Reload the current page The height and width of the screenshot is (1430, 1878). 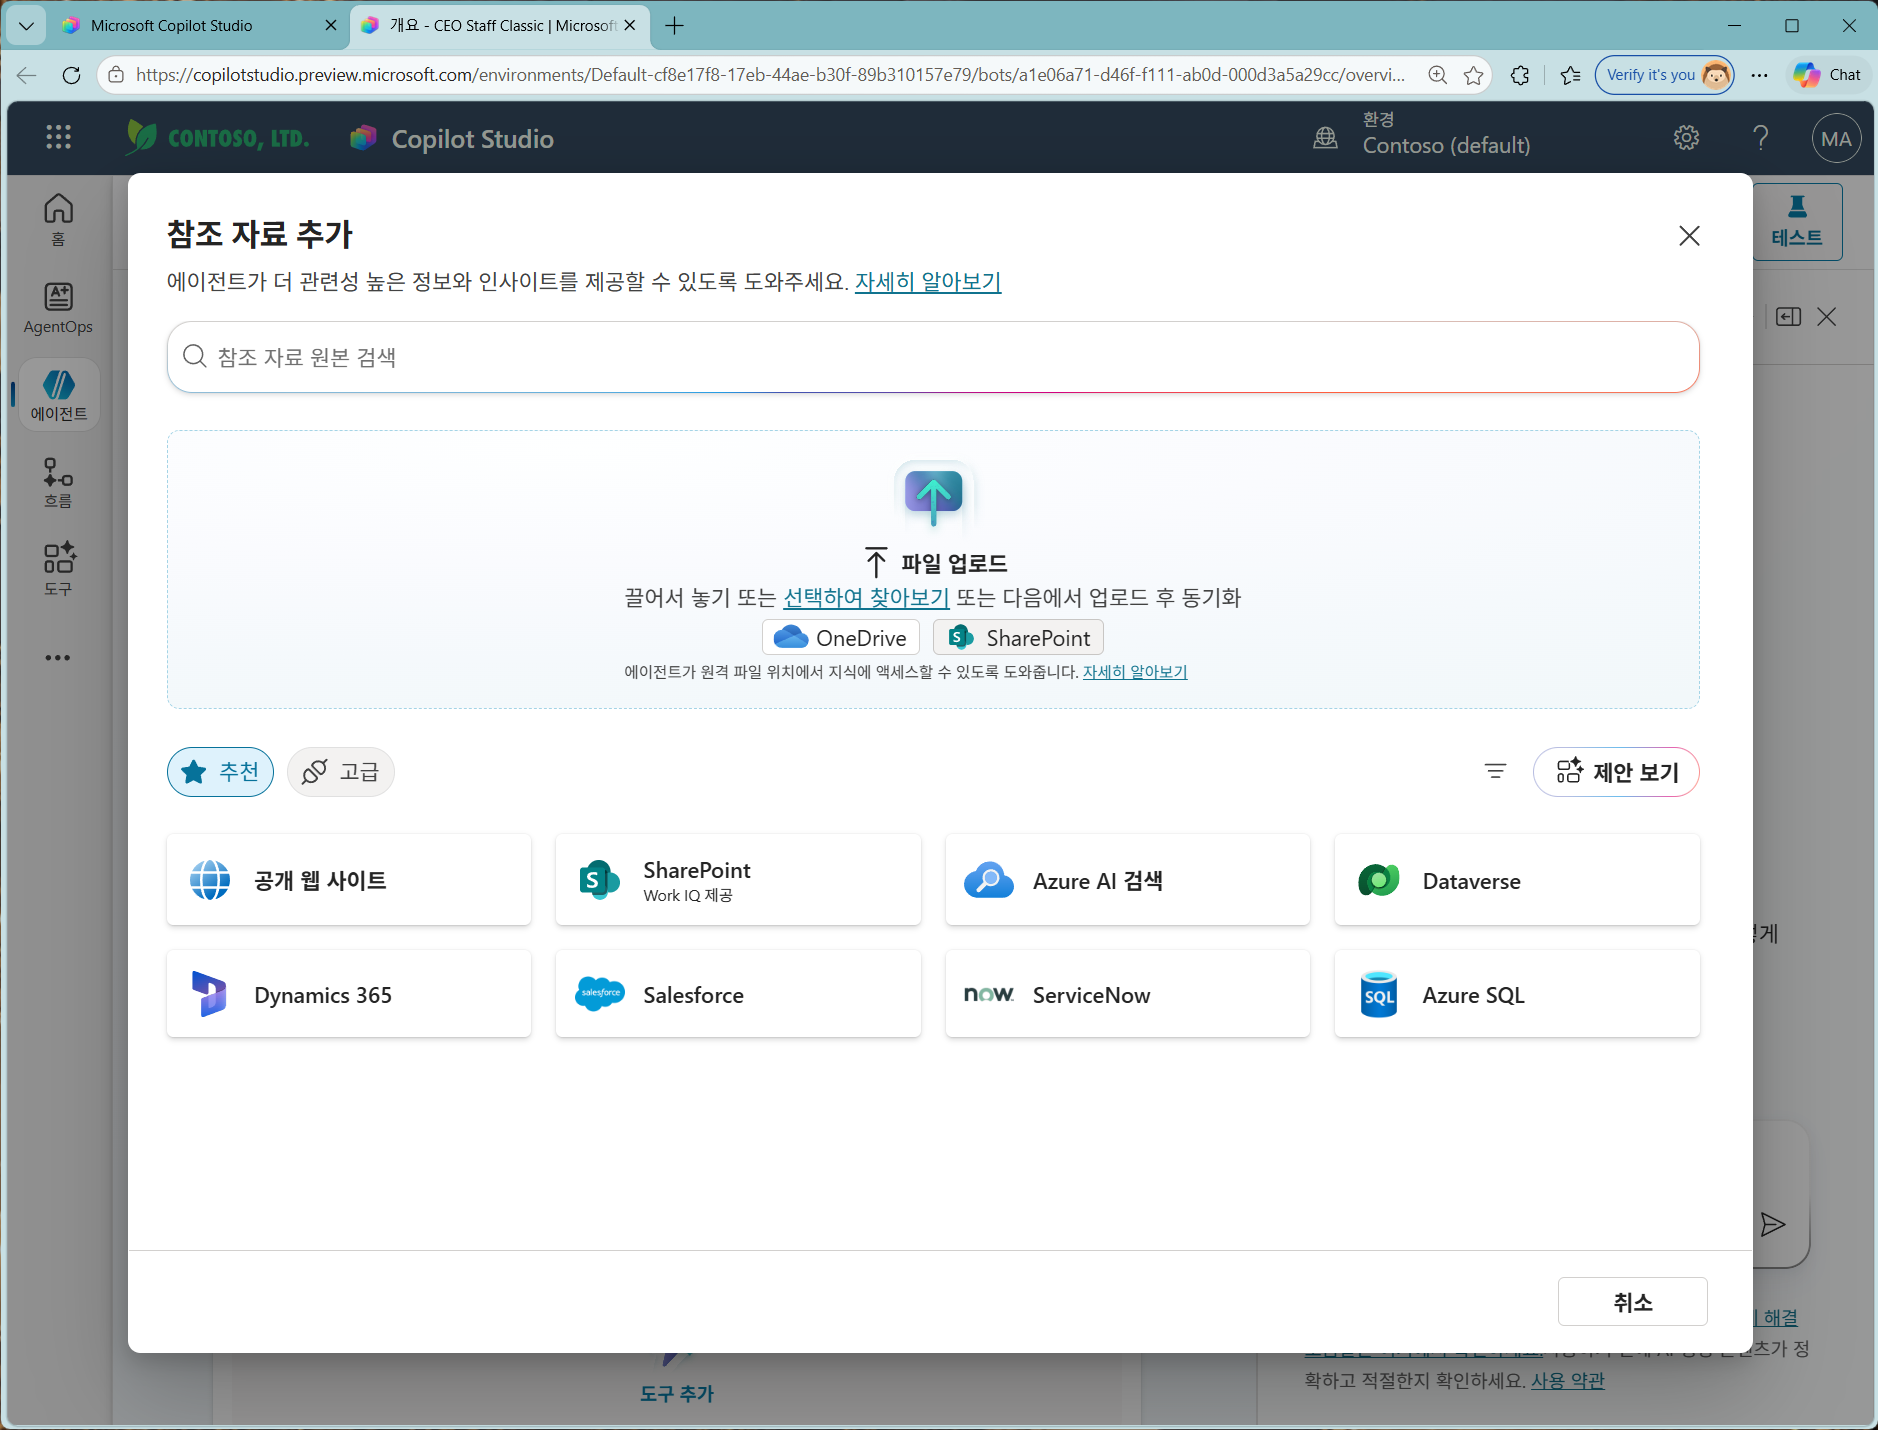(71, 75)
